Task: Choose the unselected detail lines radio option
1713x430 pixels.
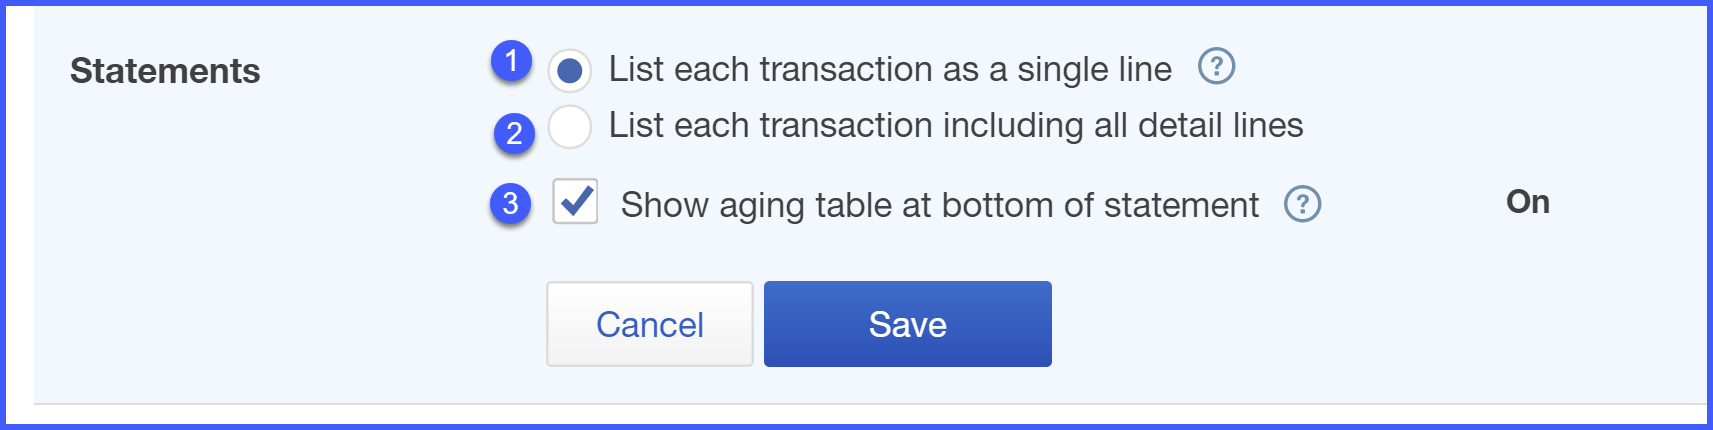Action: coord(569,127)
